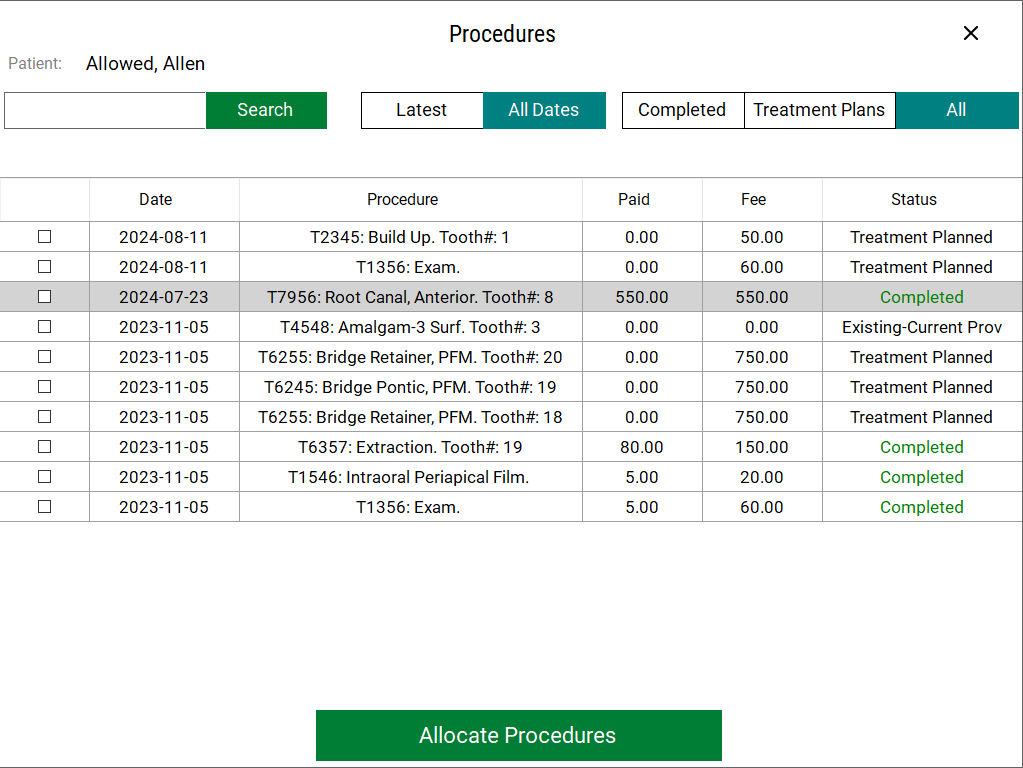Select the All Dates filter
The image size is (1023, 768).
[x=544, y=110]
